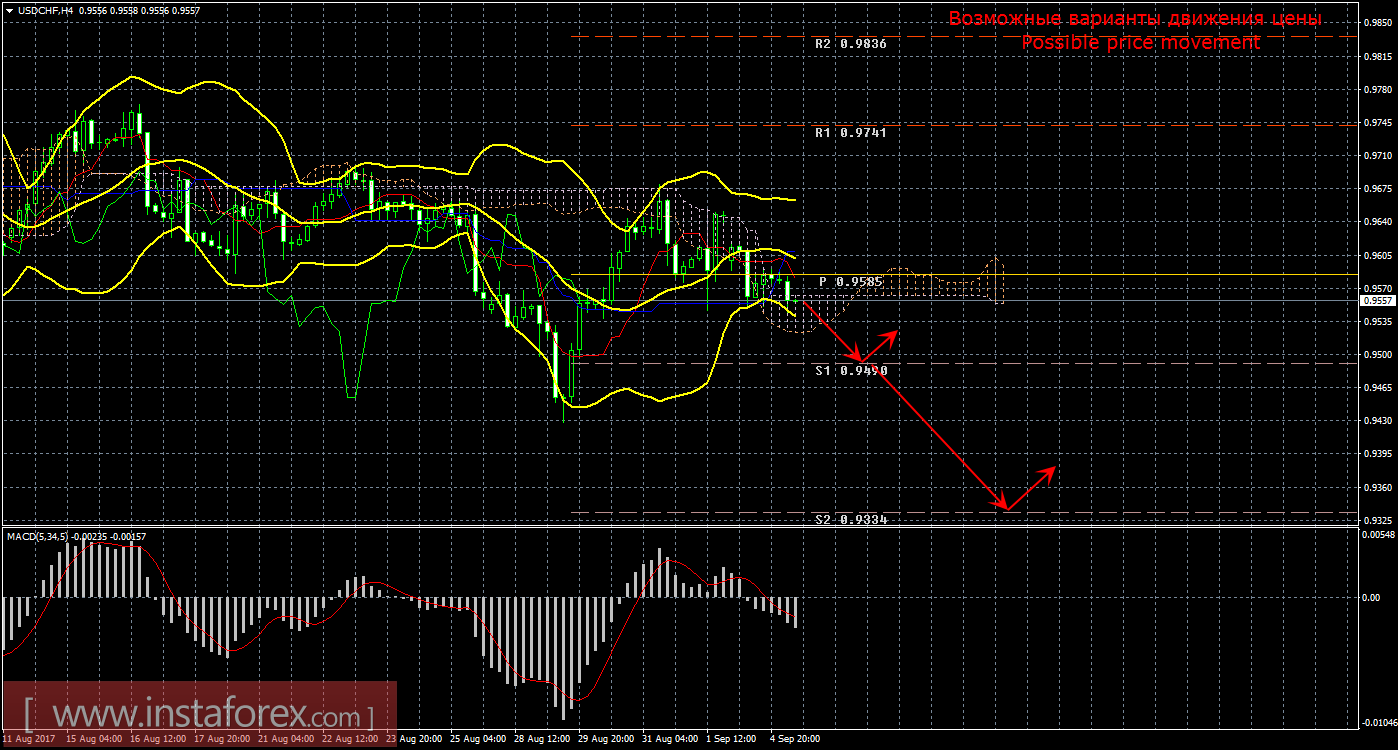The image size is (1398, 750).
Task: Click the 0.9325 price axis label
Action: [1378, 521]
